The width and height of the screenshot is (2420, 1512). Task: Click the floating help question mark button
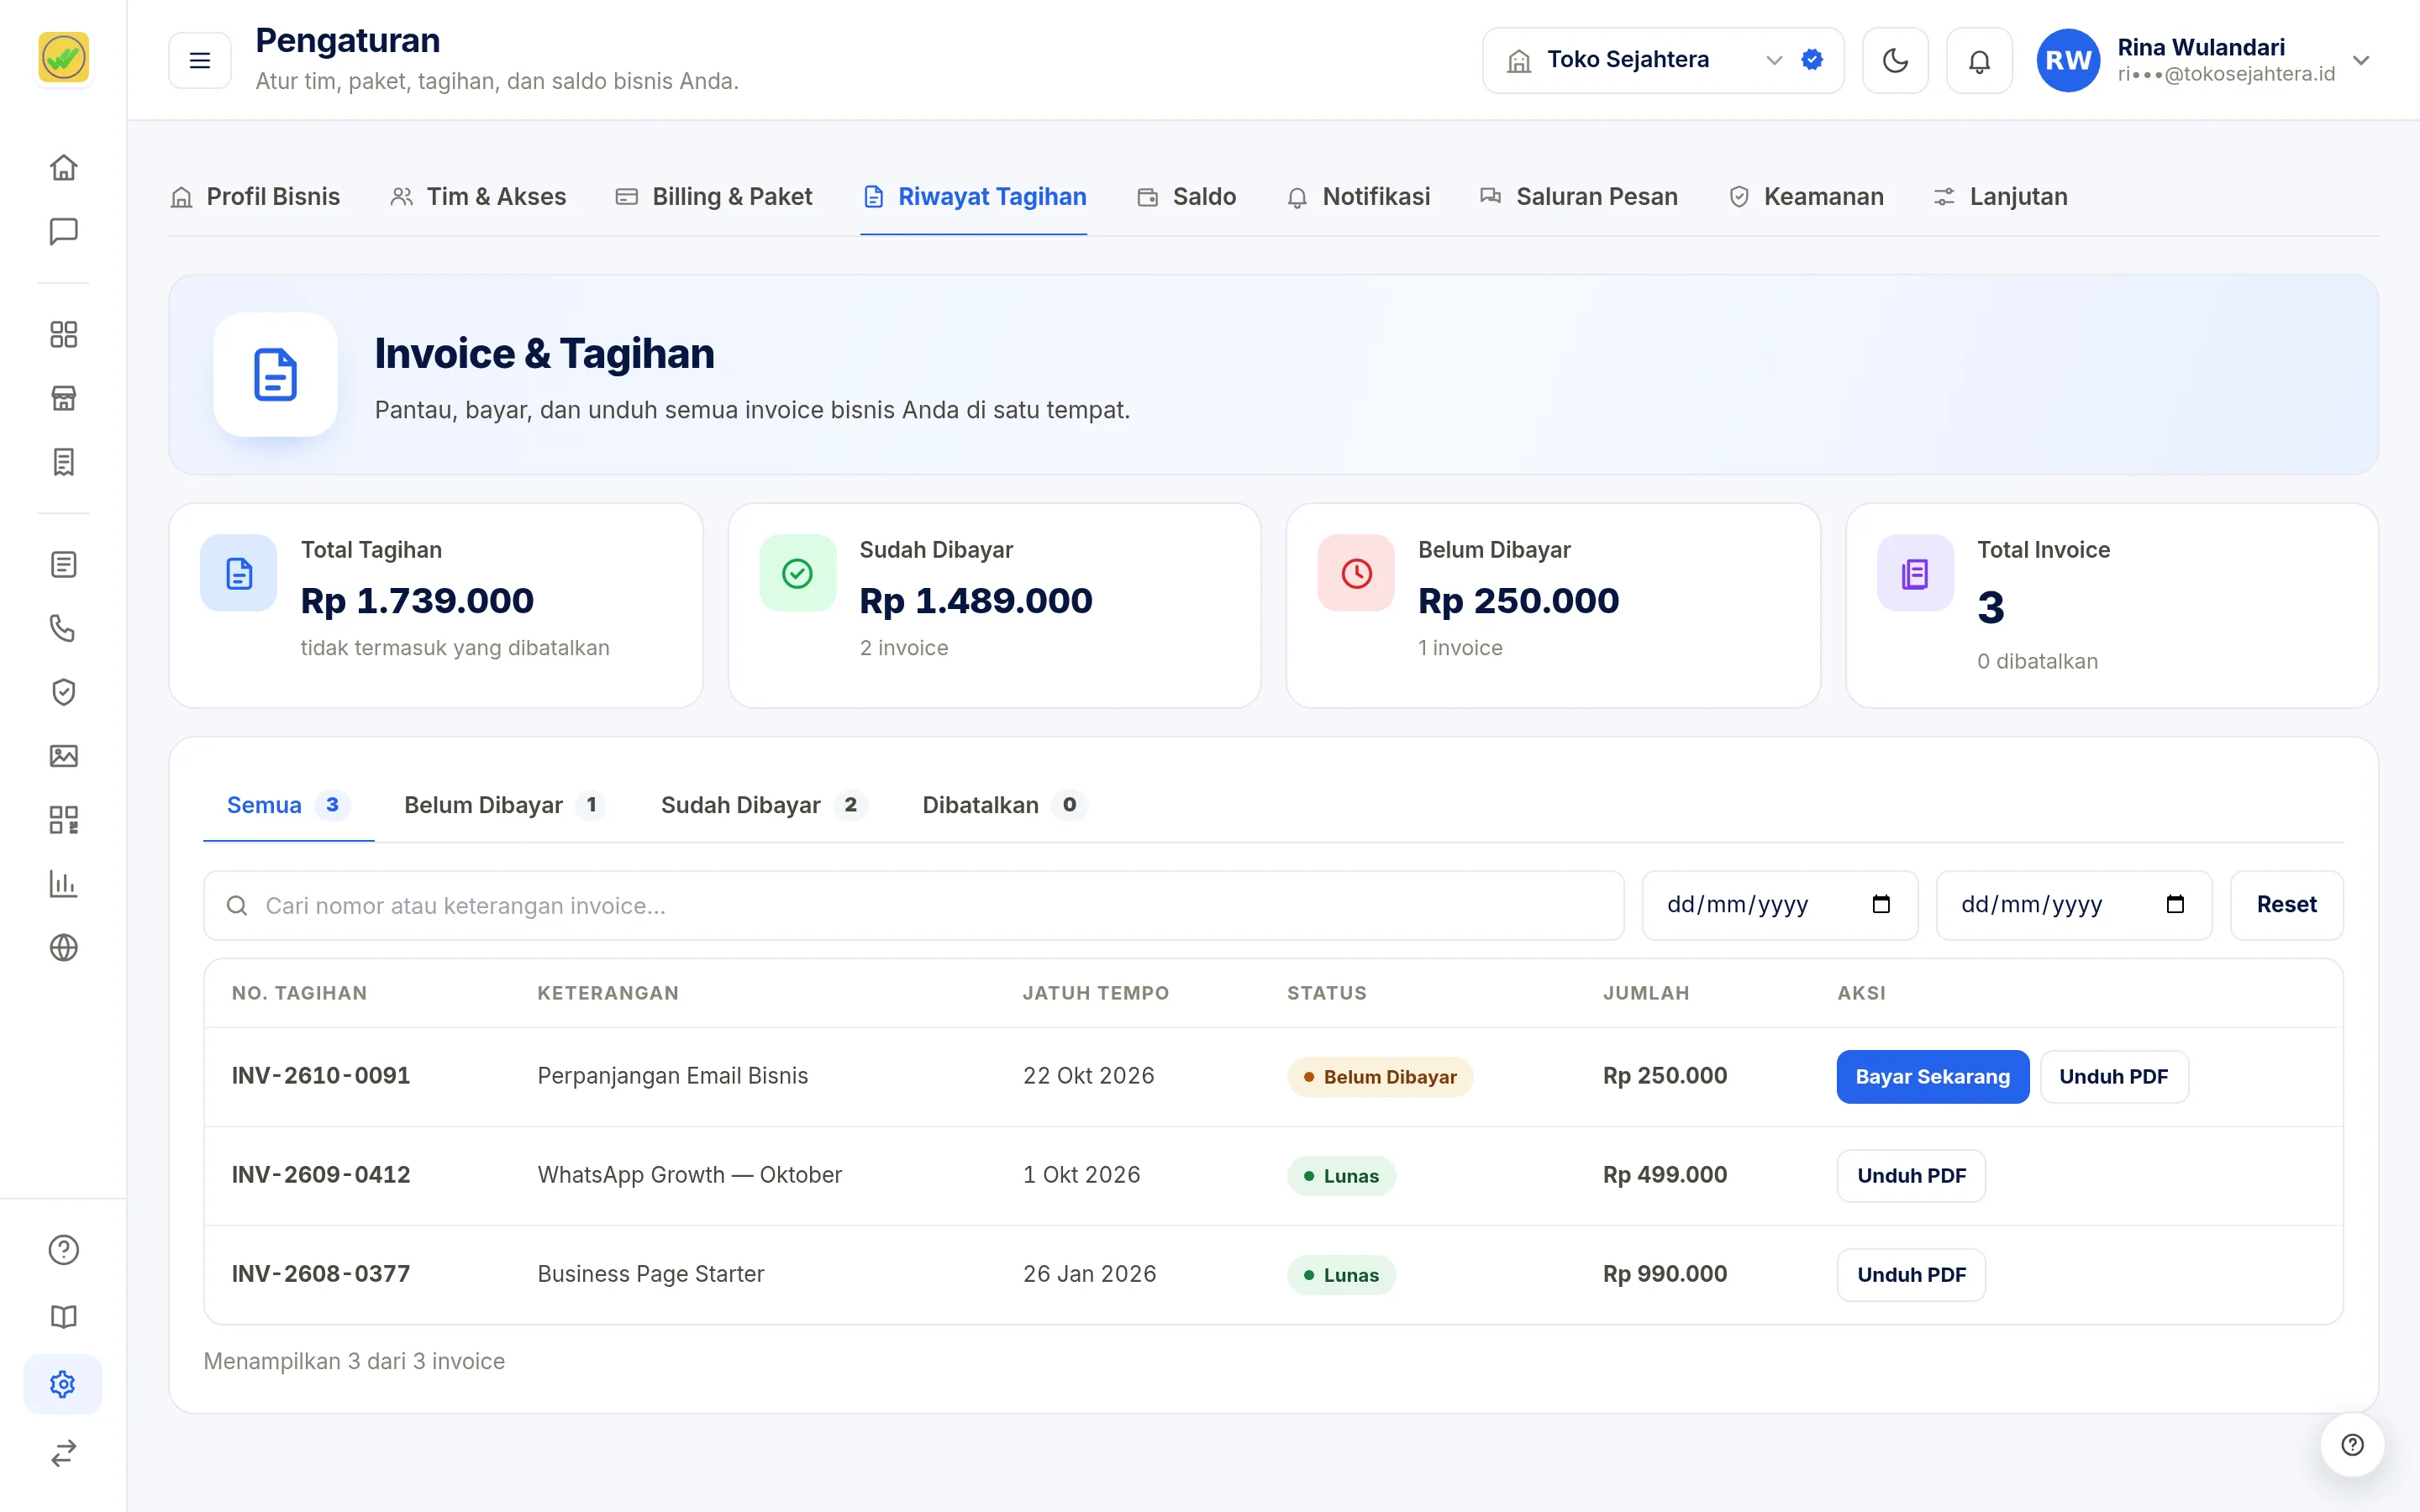(x=2352, y=1444)
